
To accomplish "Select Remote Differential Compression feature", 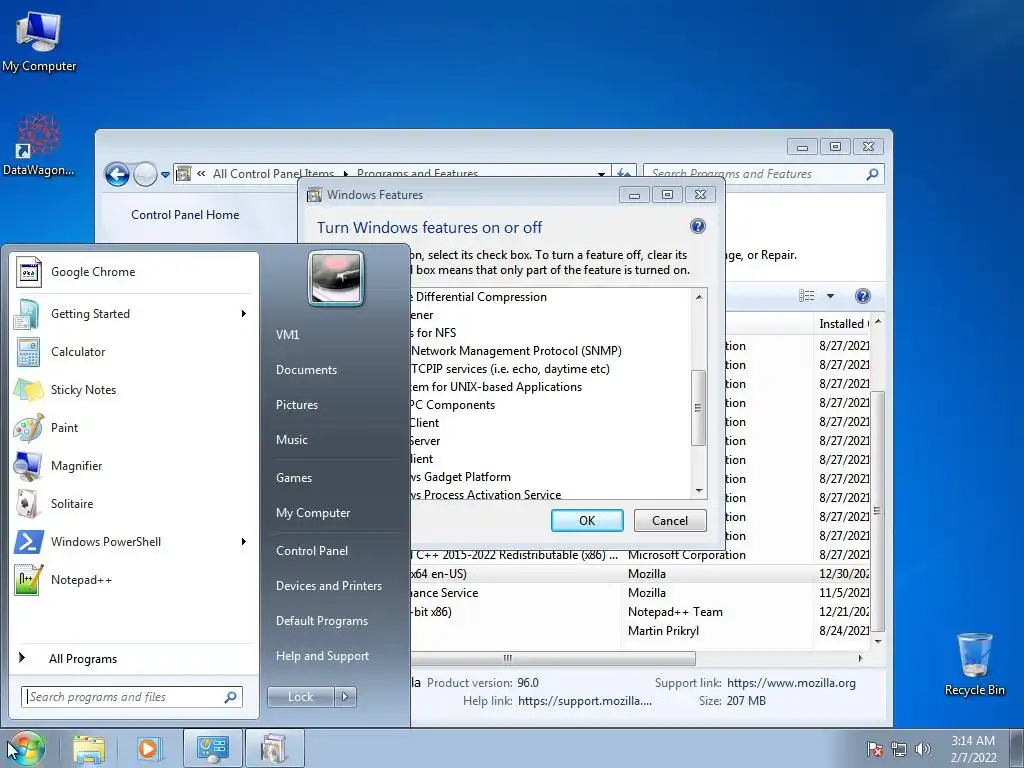I will pos(478,296).
